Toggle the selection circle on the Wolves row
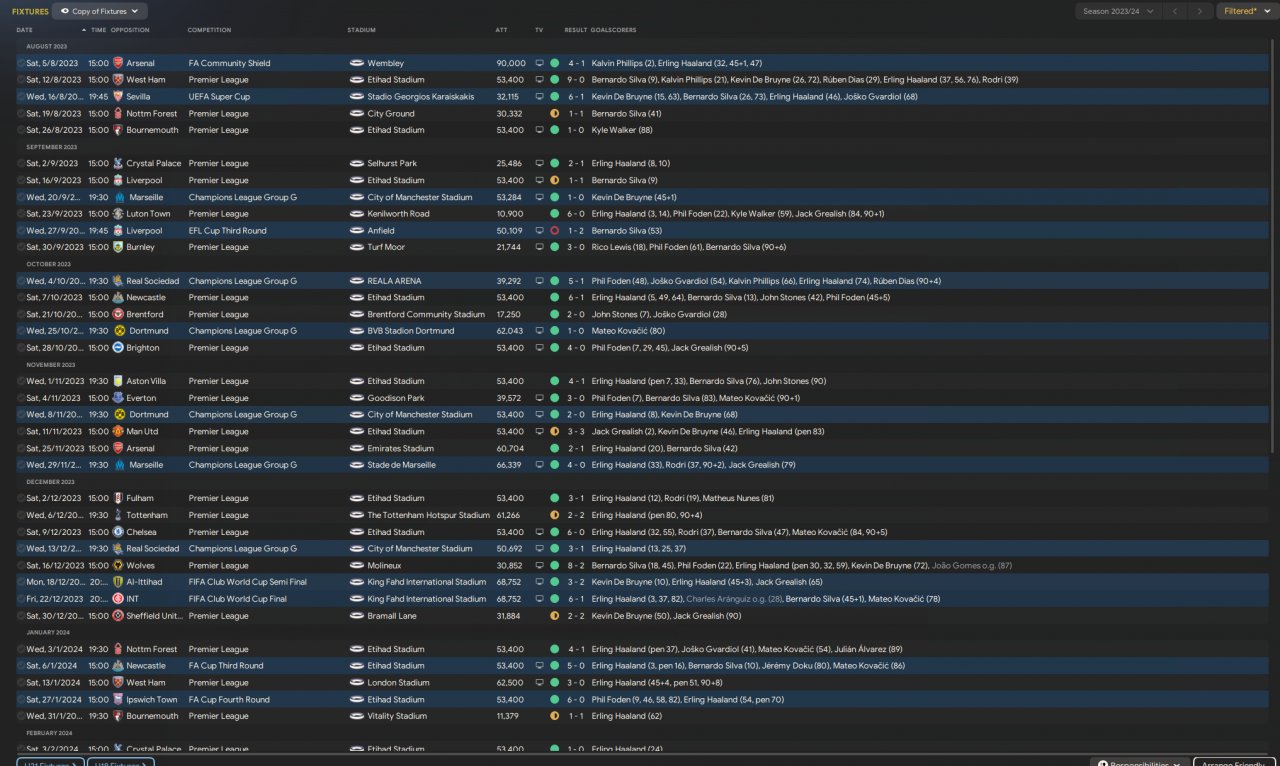 pyautogui.click(x=21, y=565)
